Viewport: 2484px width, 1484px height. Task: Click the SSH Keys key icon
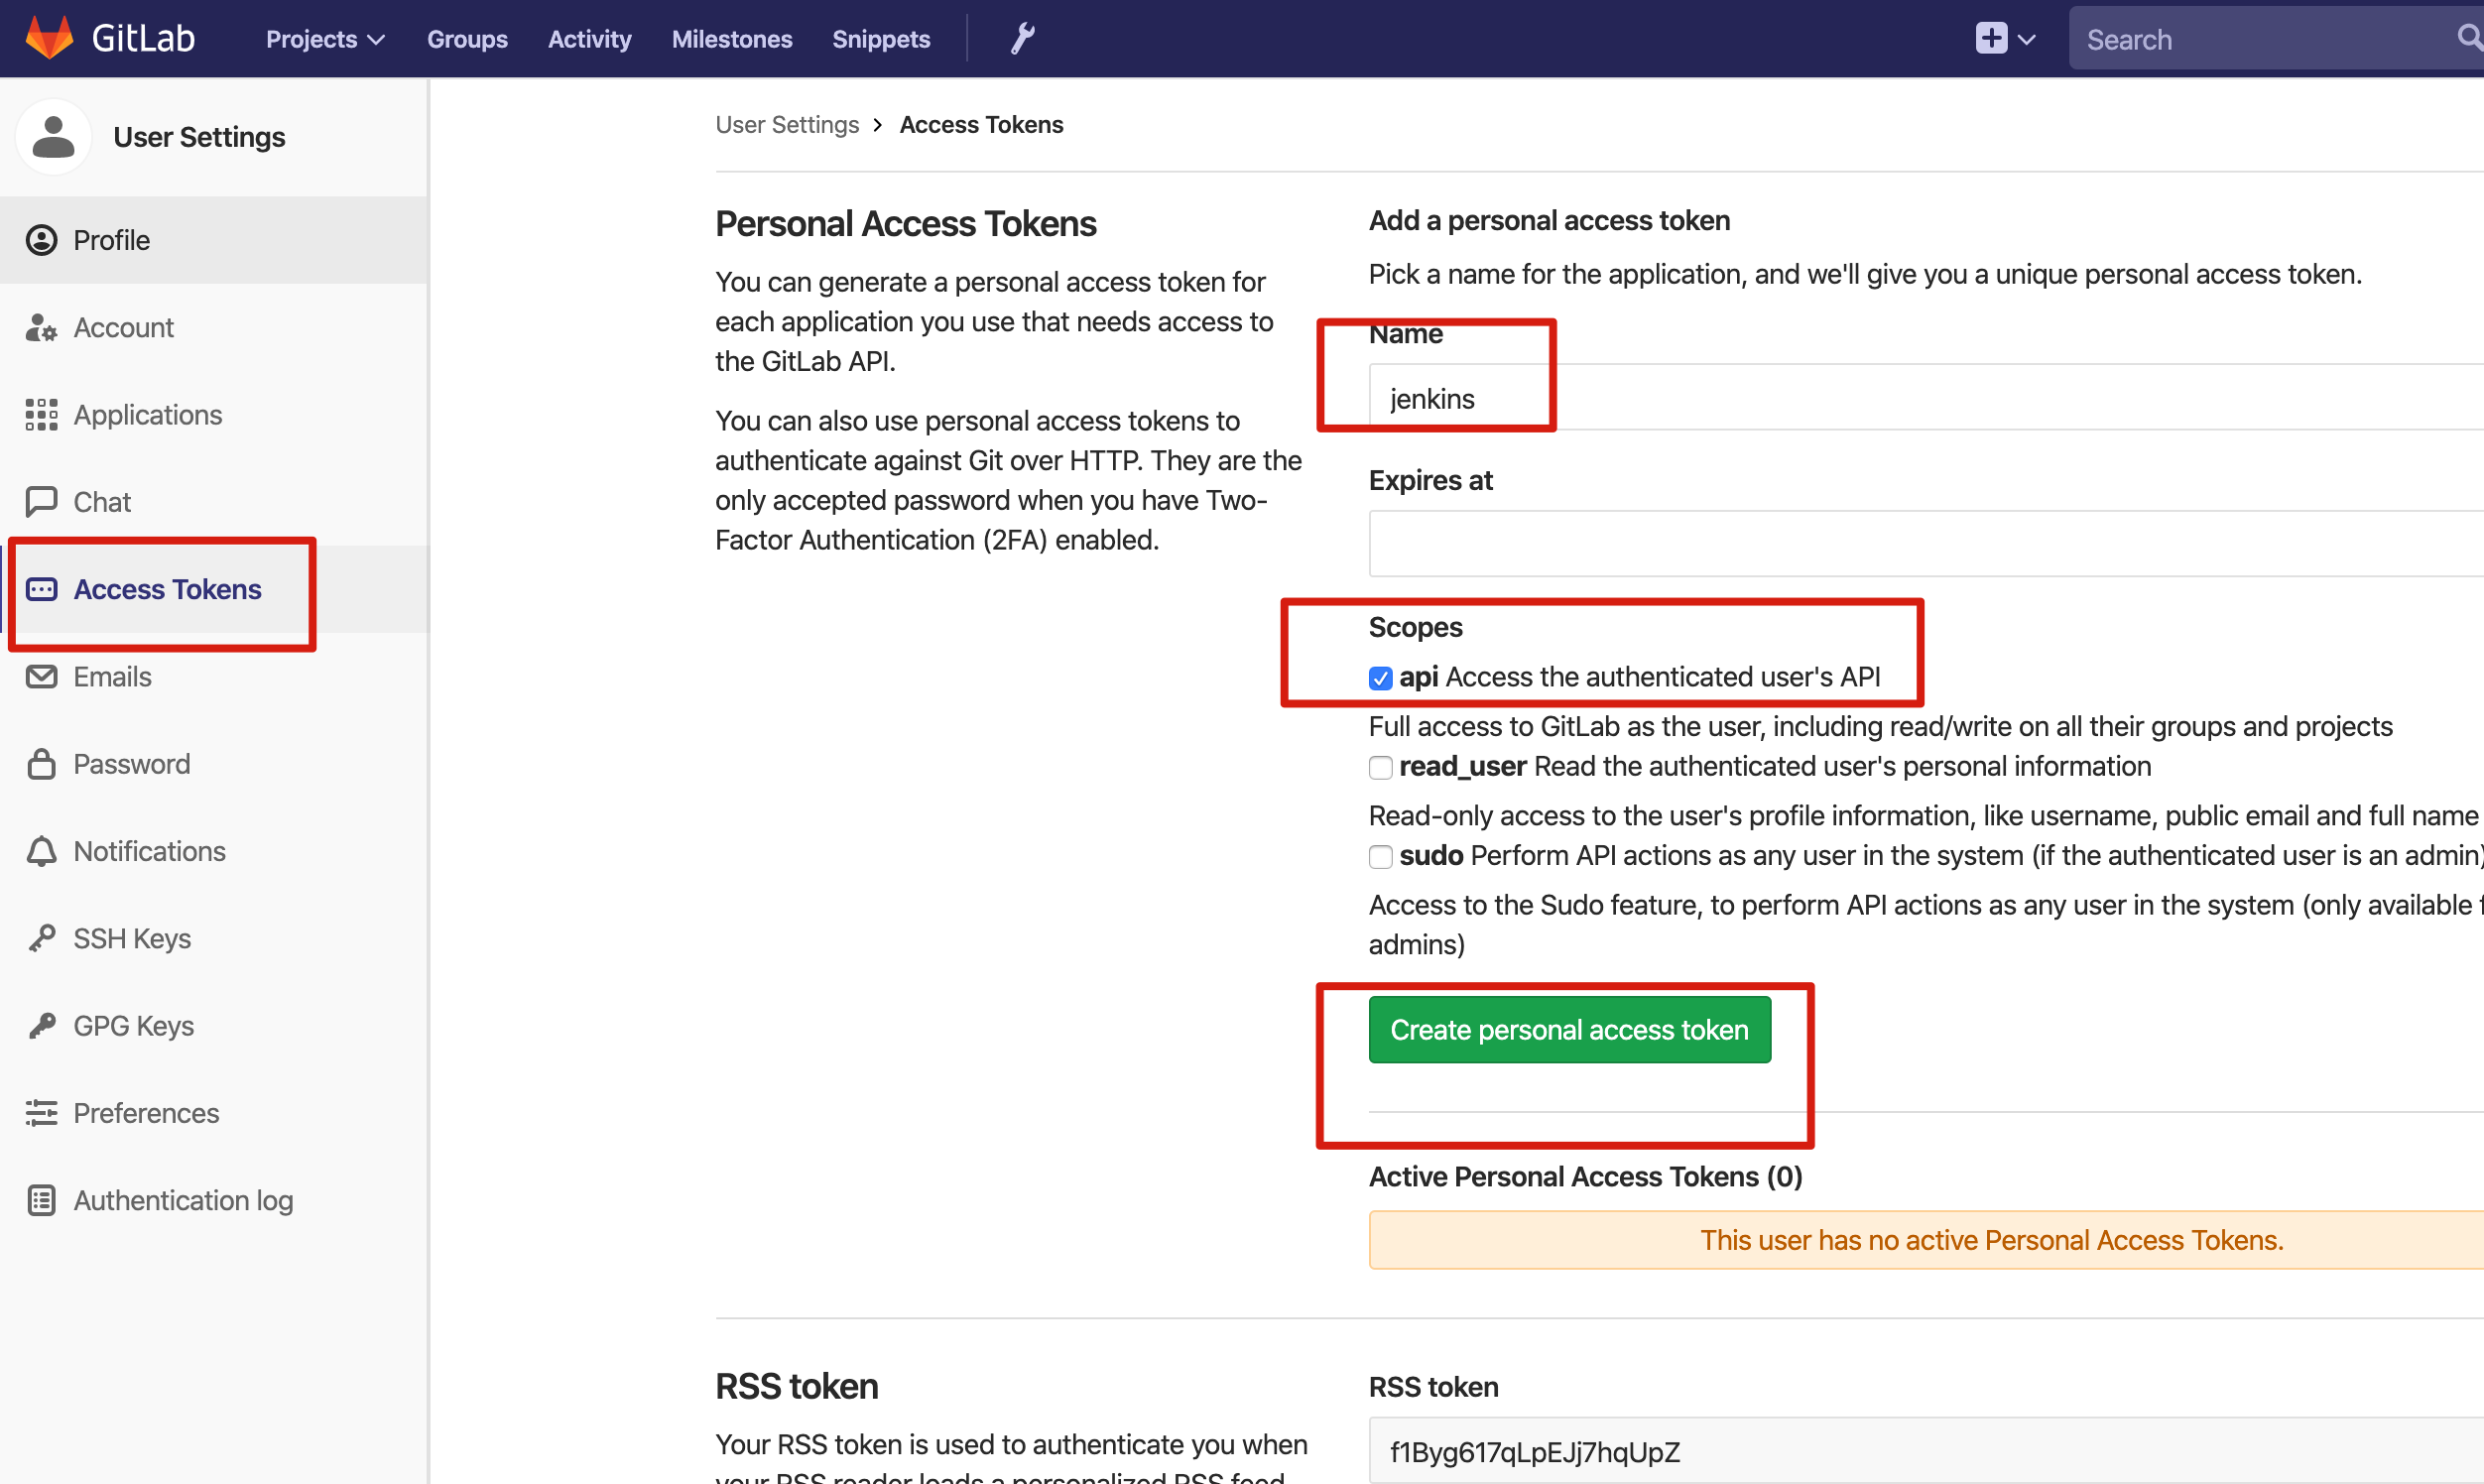[41, 939]
